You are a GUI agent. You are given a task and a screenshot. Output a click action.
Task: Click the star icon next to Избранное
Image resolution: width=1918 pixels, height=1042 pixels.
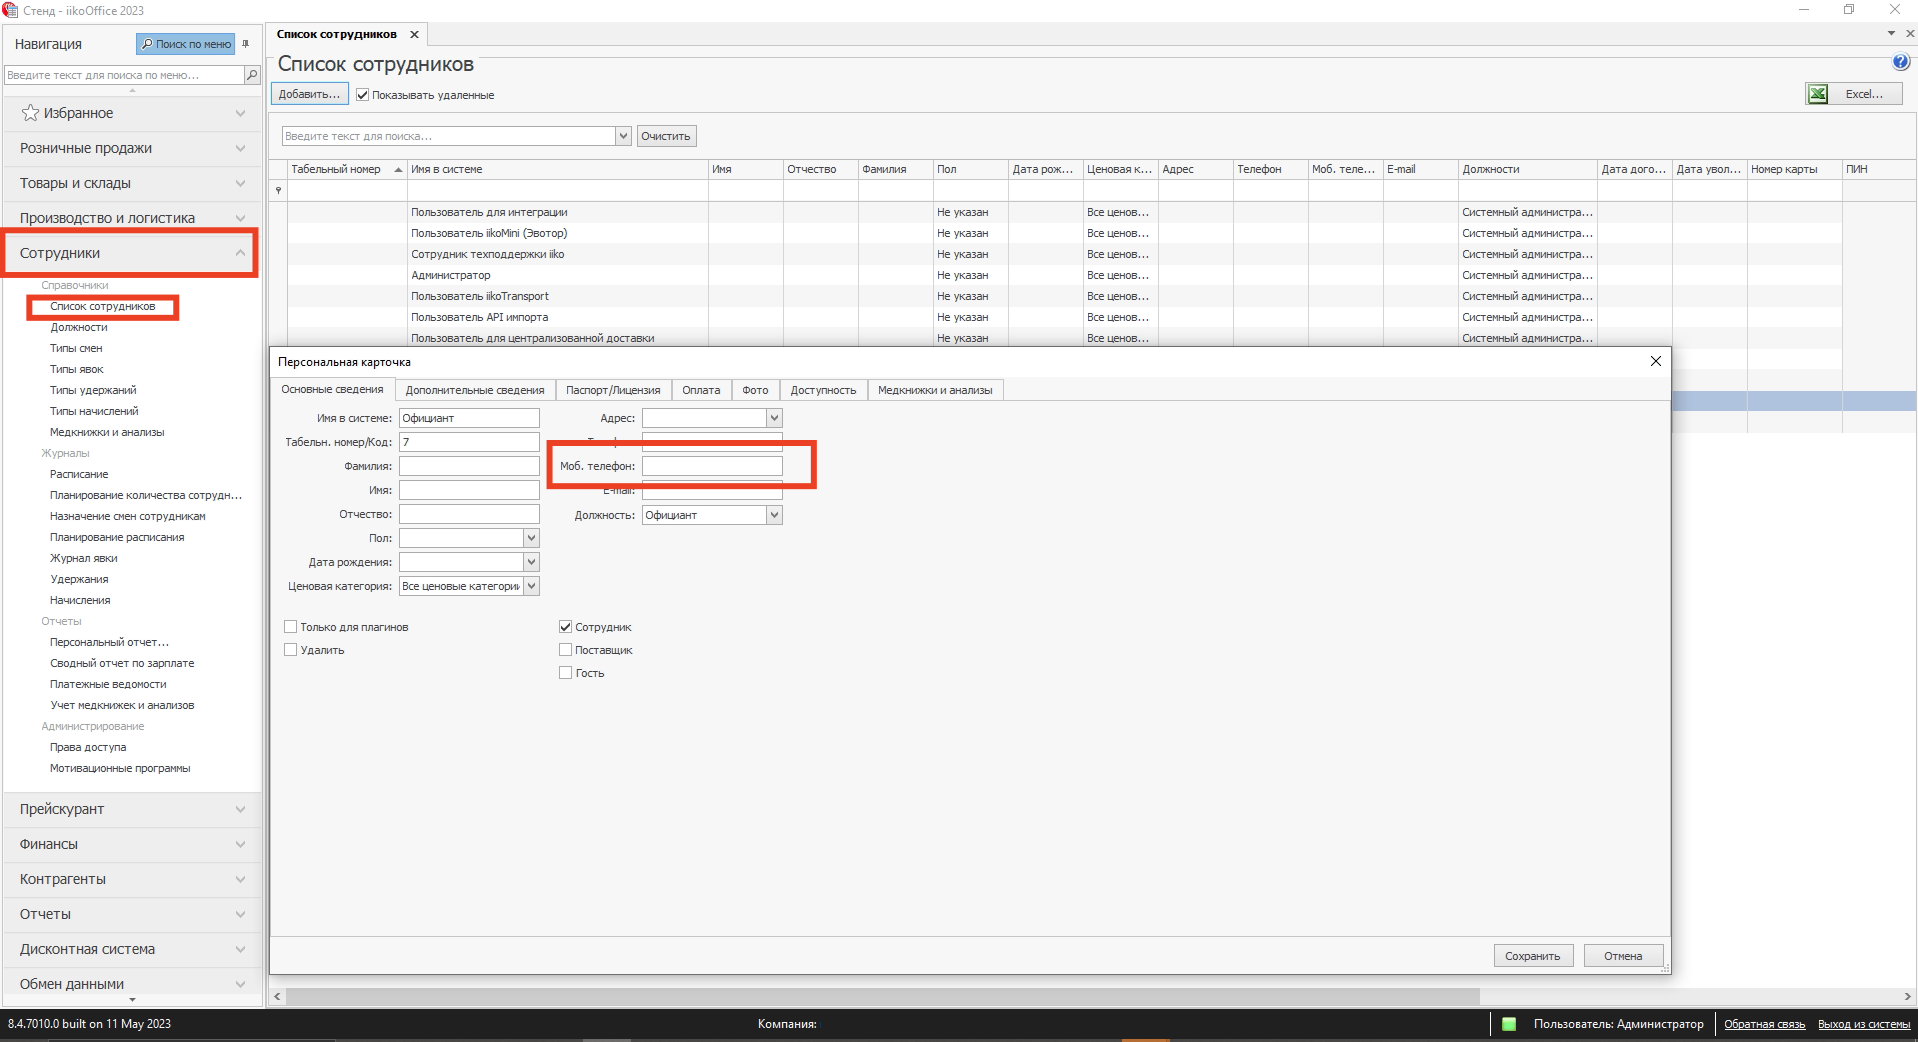(31, 113)
